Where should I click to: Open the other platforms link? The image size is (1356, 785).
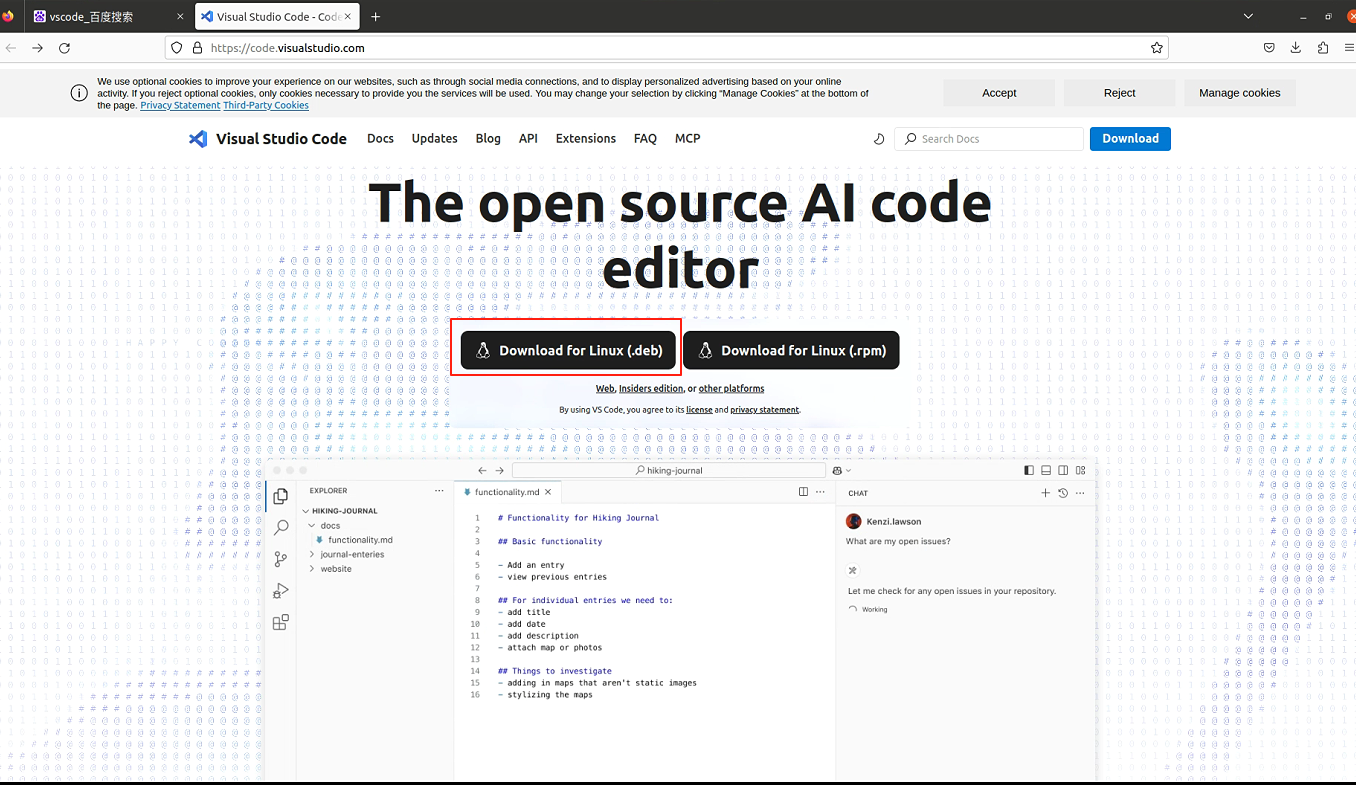(731, 388)
